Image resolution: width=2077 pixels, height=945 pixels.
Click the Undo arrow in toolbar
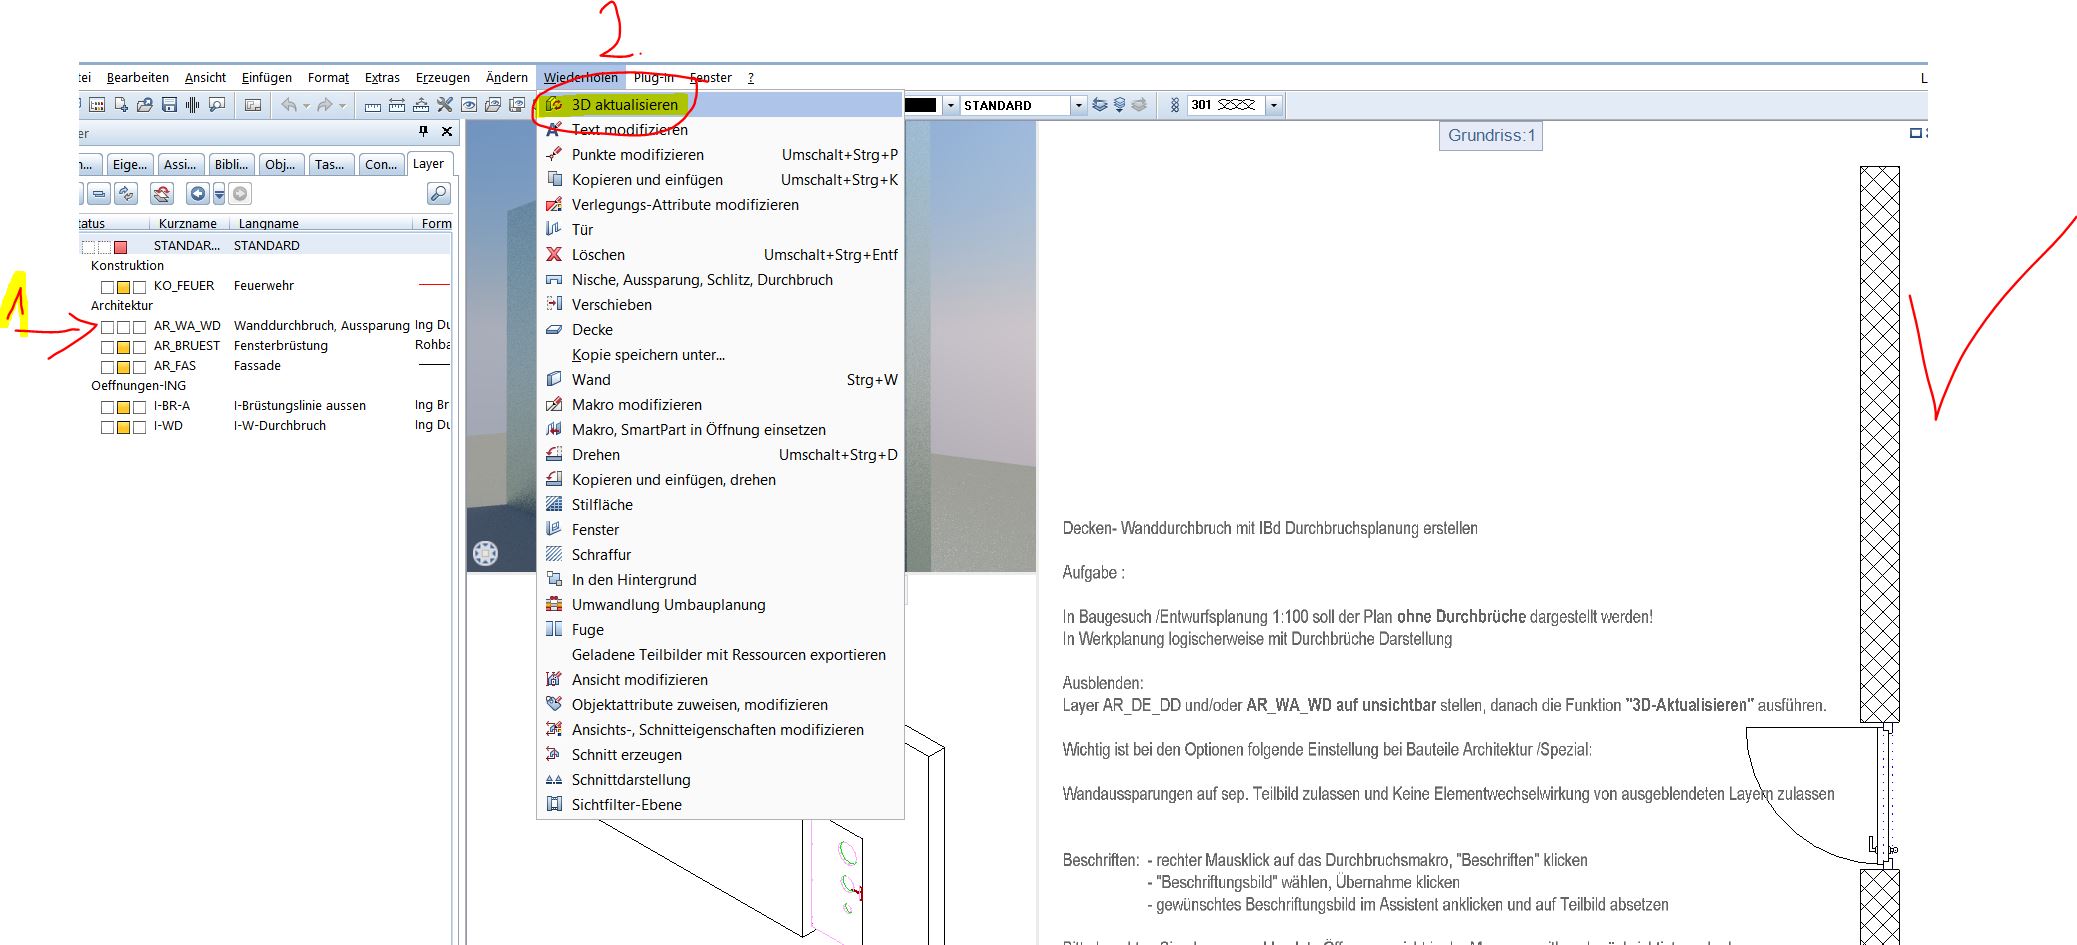pyautogui.click(x=288, y=105)
